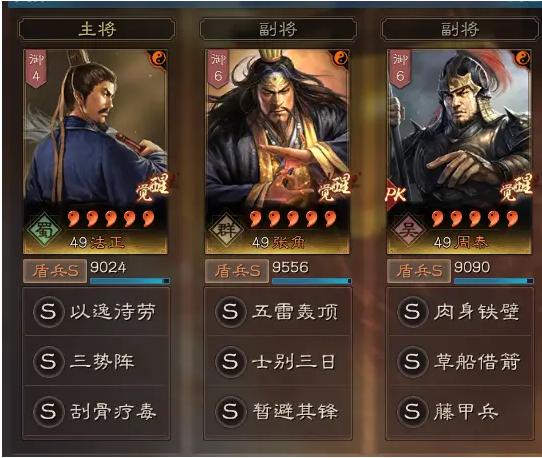
Task: Click the yin-yang icon on 张角's portrait
Action: point(340,58)
